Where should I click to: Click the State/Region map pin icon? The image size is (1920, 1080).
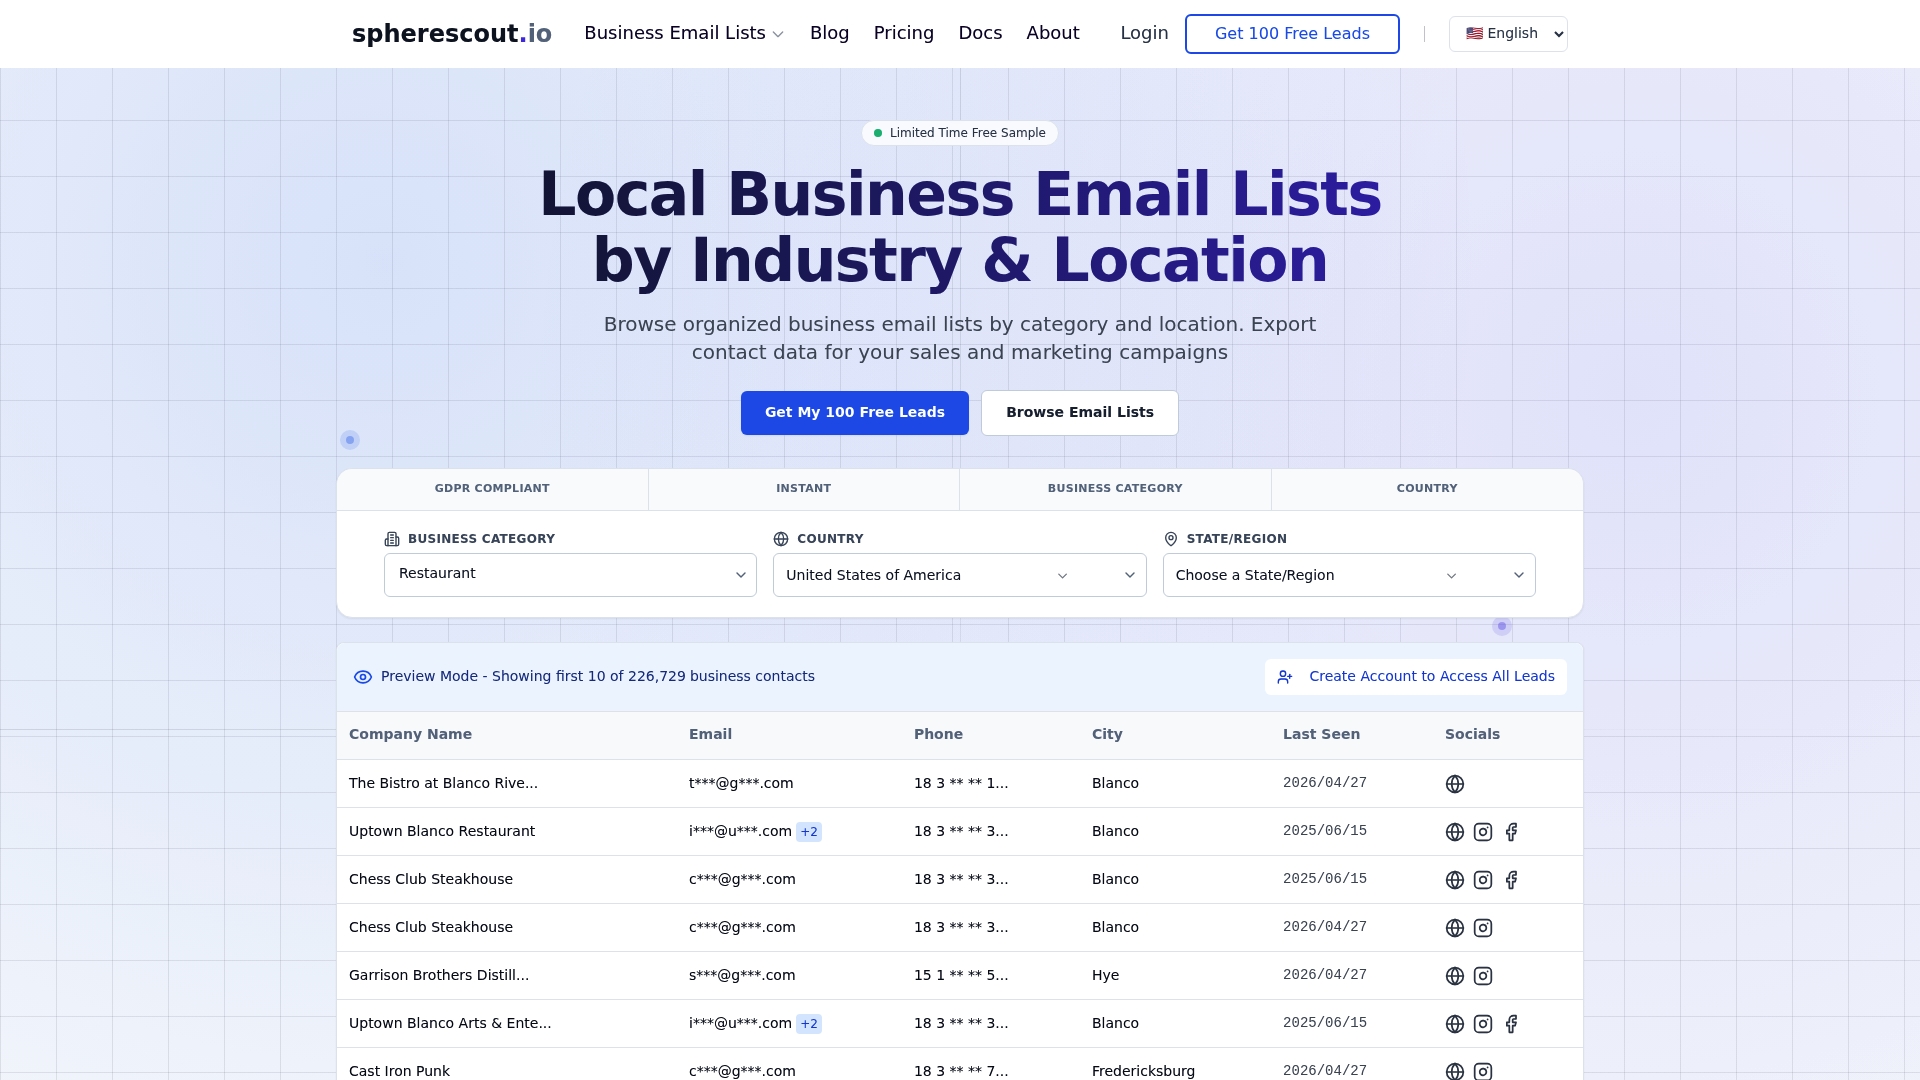[1171, 539]
